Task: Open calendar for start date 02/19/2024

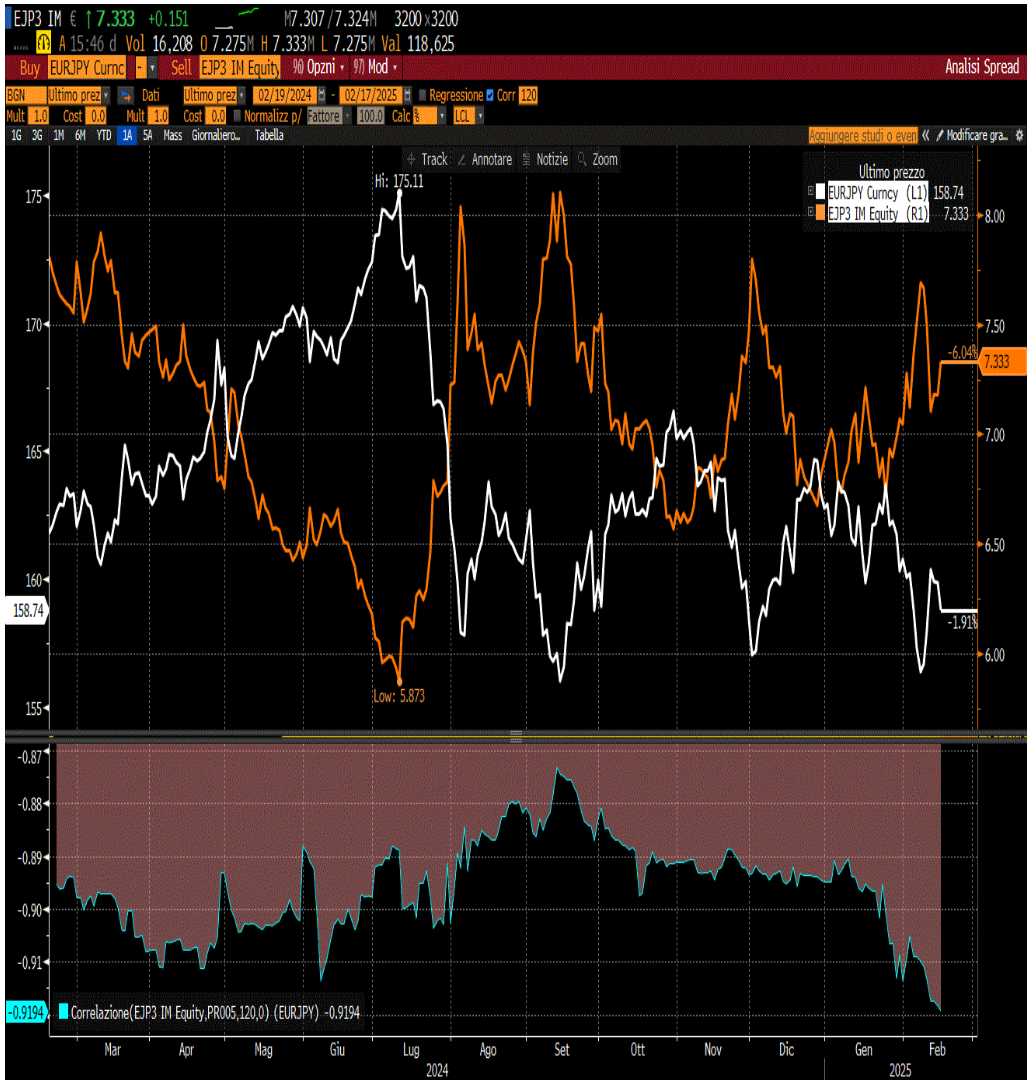Action: [322, 95]
